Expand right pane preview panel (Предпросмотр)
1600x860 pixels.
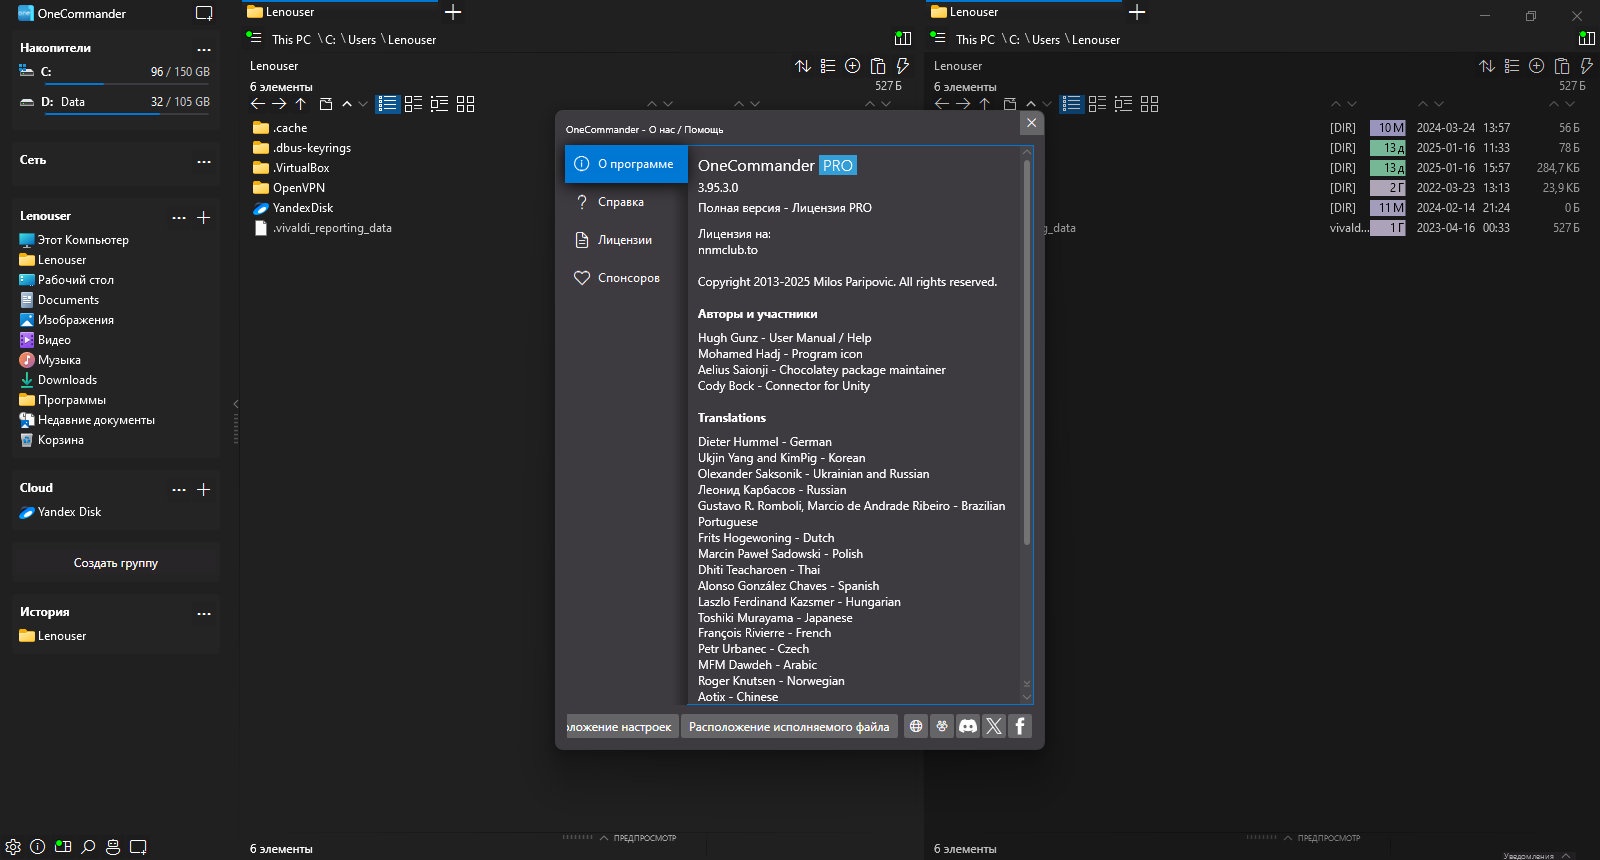pyautogui.click(x=1321, y=838)
